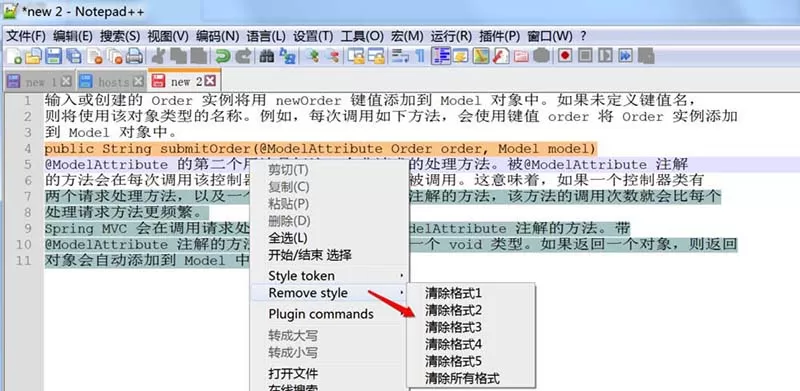Choose 全选(L) in context menu

pos(288,238)
